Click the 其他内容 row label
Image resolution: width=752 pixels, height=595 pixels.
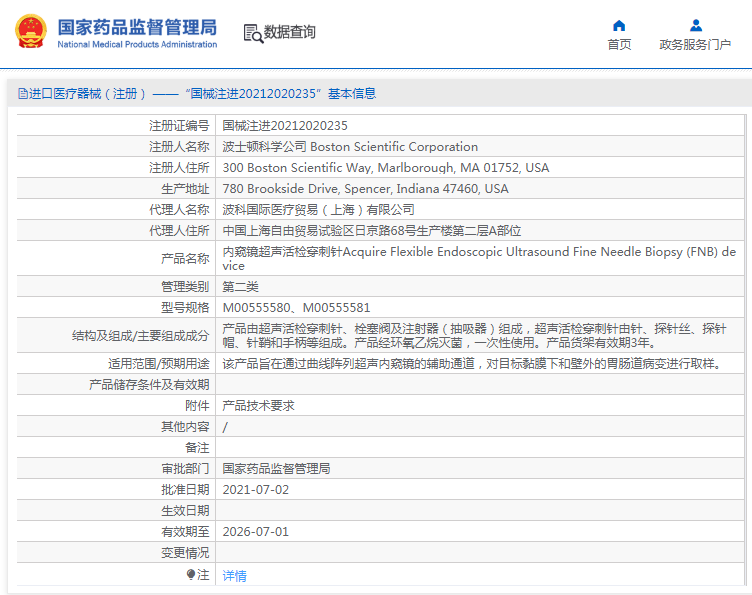coord(185,427)
